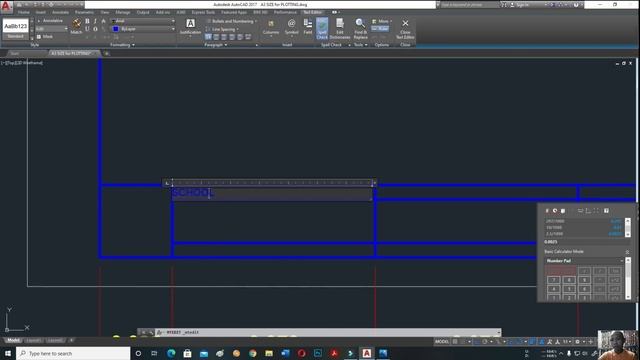Click the command line input

[327, 333]
